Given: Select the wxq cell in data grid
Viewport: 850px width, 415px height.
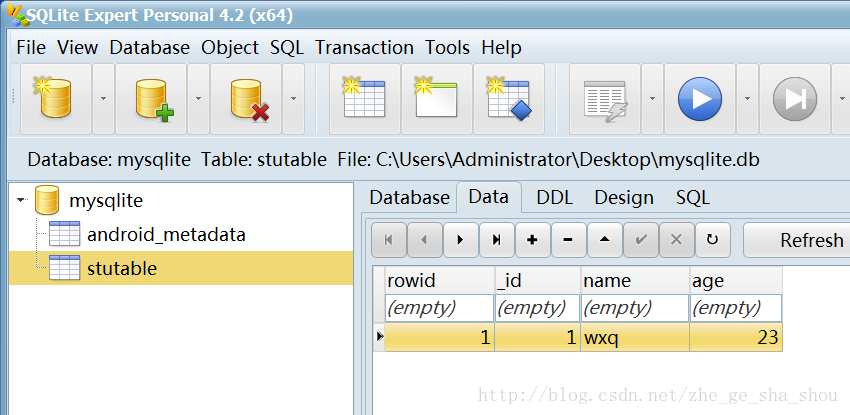Looking at the screenshot, I should point(635,338).
